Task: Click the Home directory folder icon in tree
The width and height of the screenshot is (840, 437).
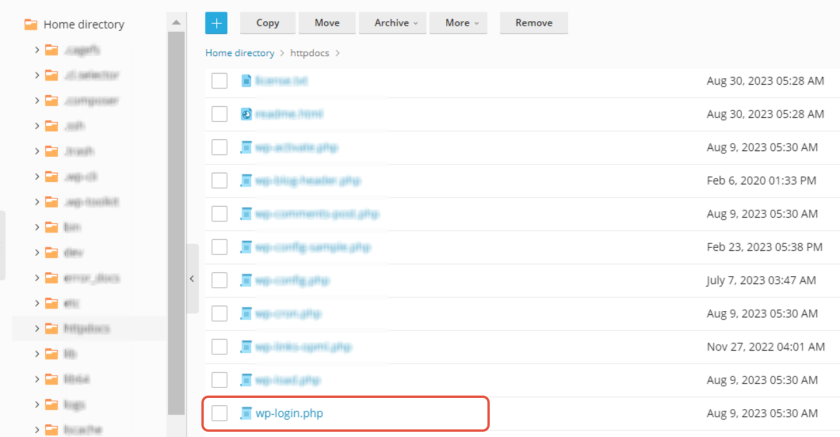Action: click(31, 25)
